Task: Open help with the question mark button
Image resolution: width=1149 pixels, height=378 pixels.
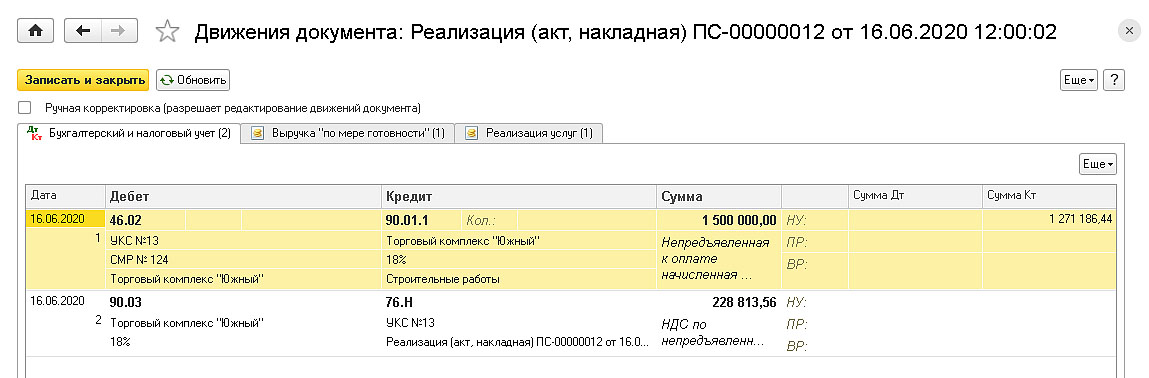Action: click(x=1114, y=80)
